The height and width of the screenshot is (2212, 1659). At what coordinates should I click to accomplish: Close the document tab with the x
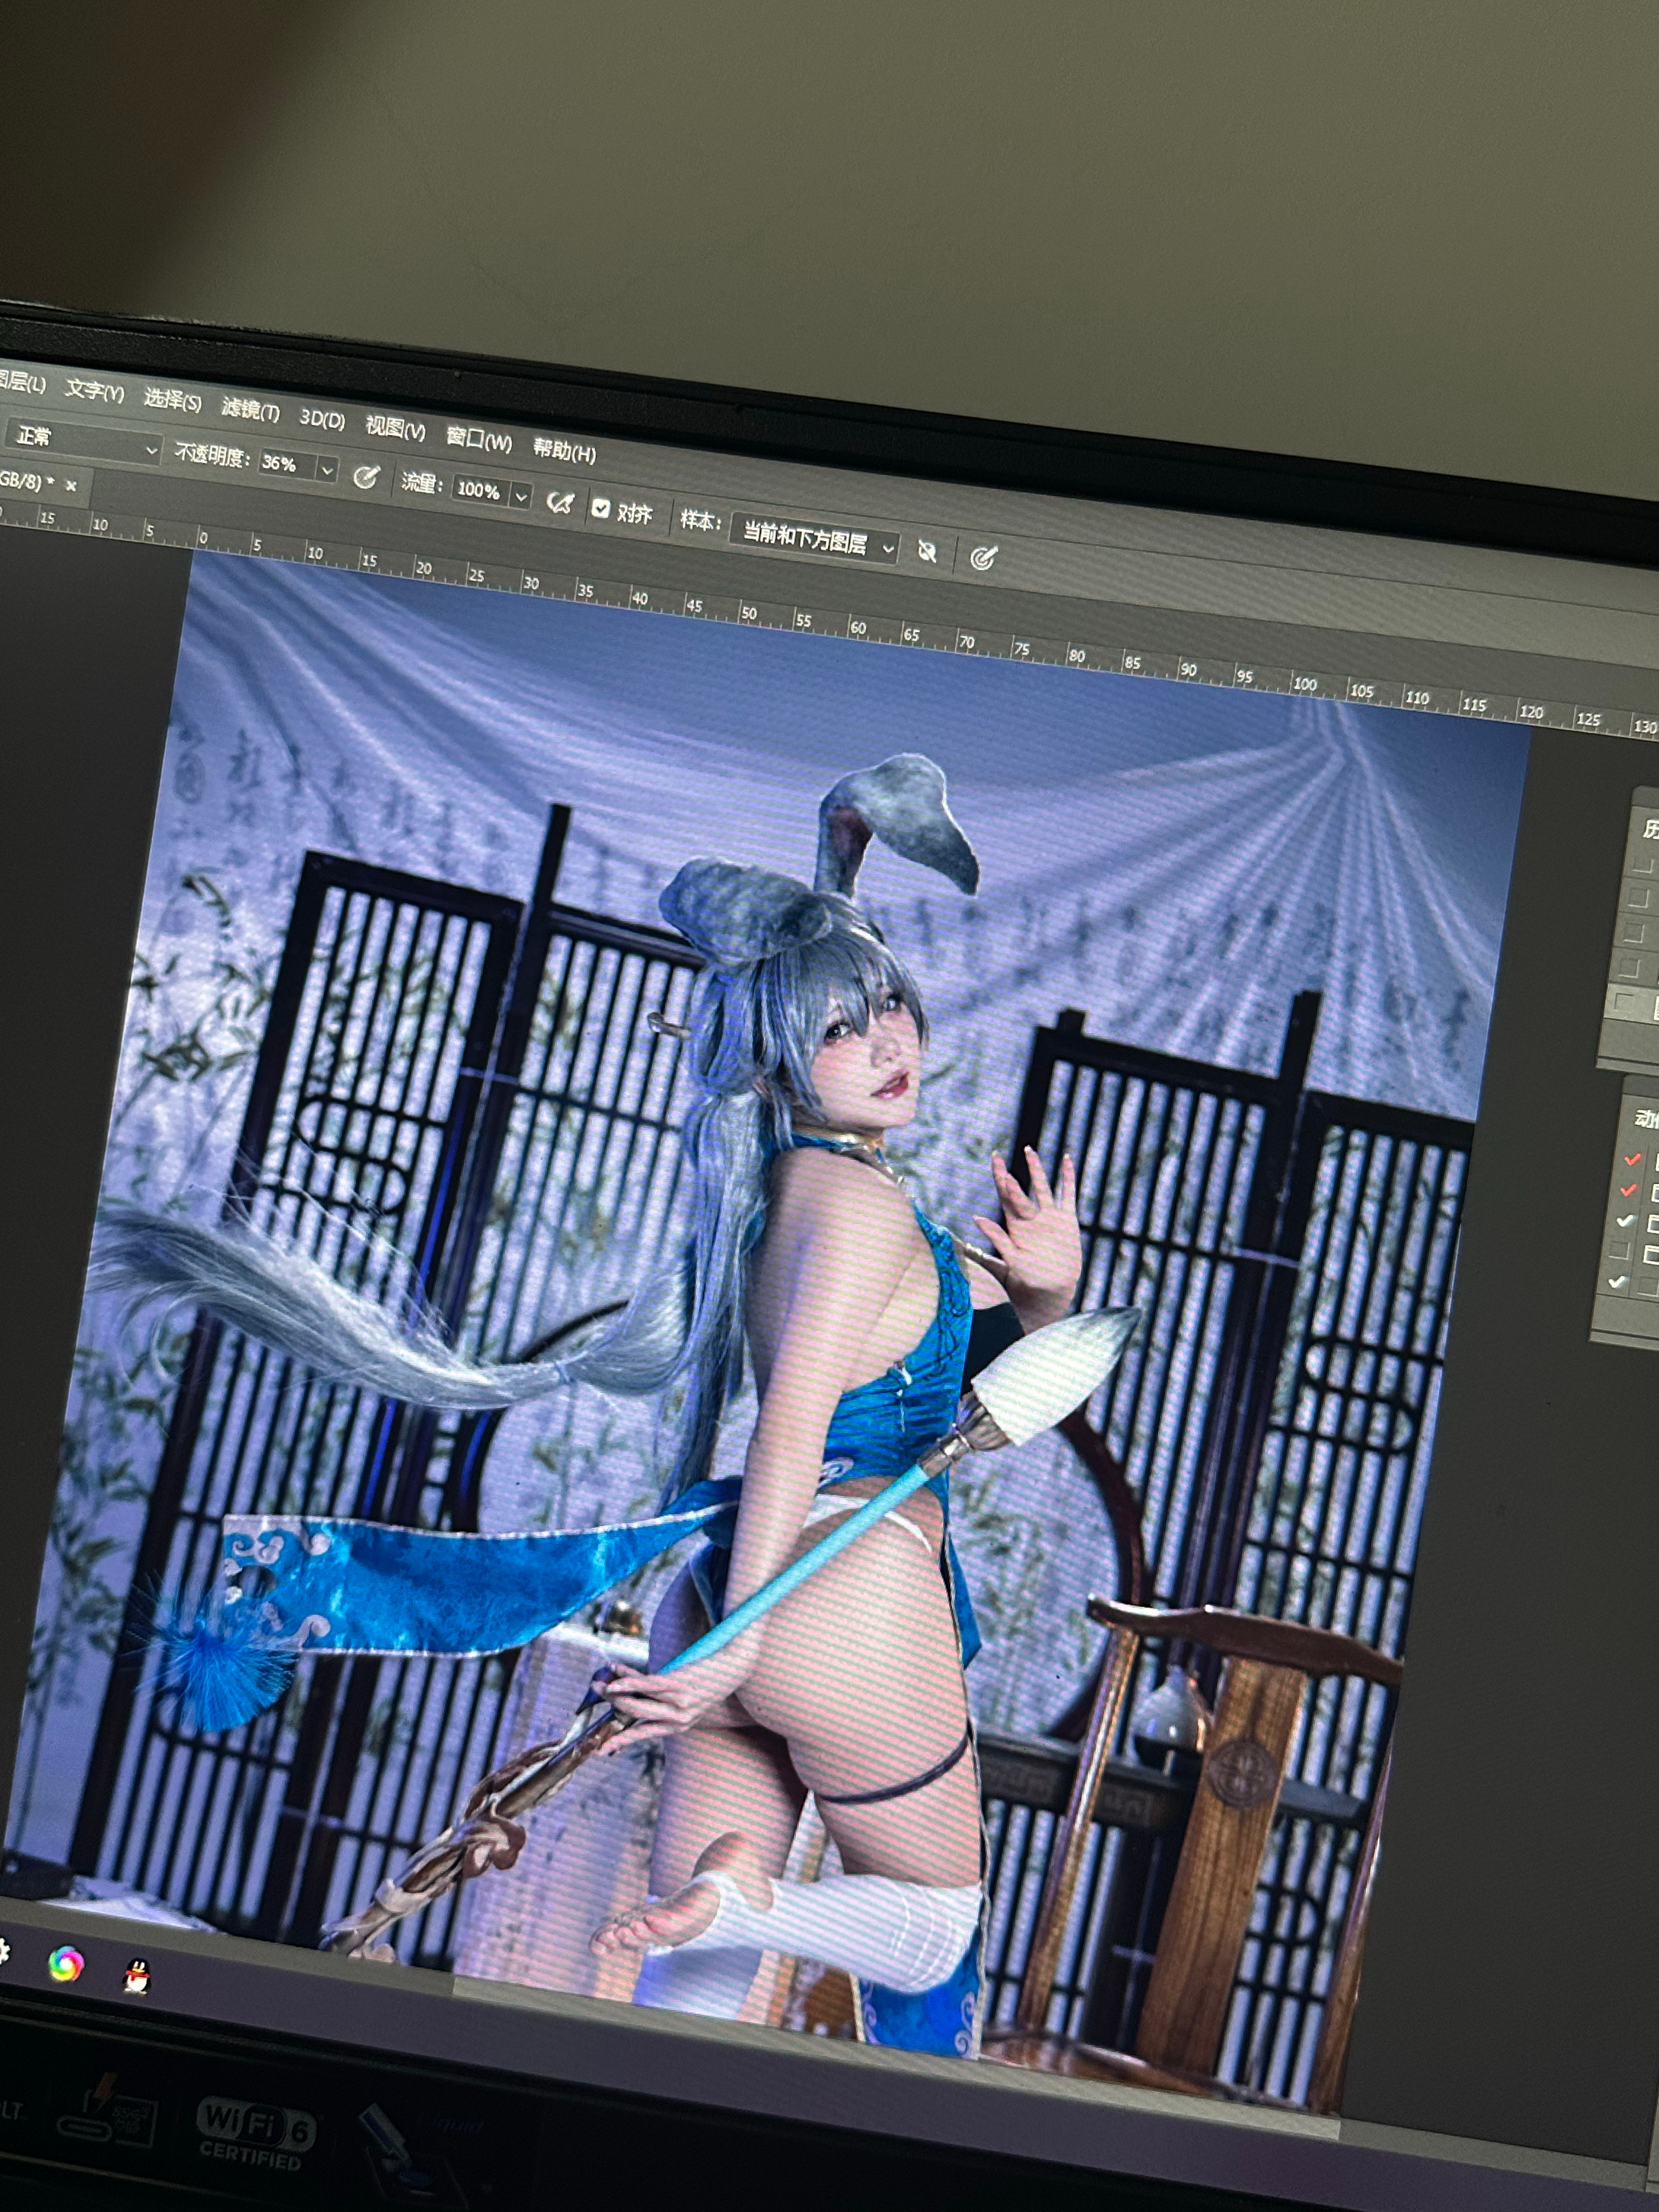coord(71,485)
